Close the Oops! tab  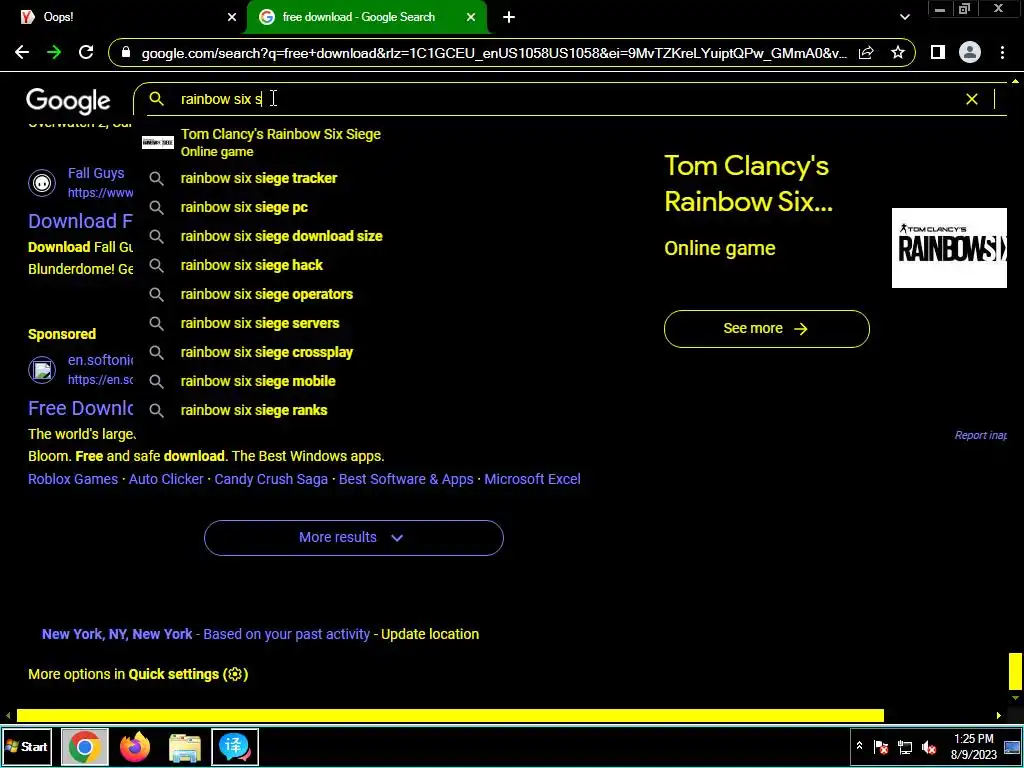pos(232,18)
